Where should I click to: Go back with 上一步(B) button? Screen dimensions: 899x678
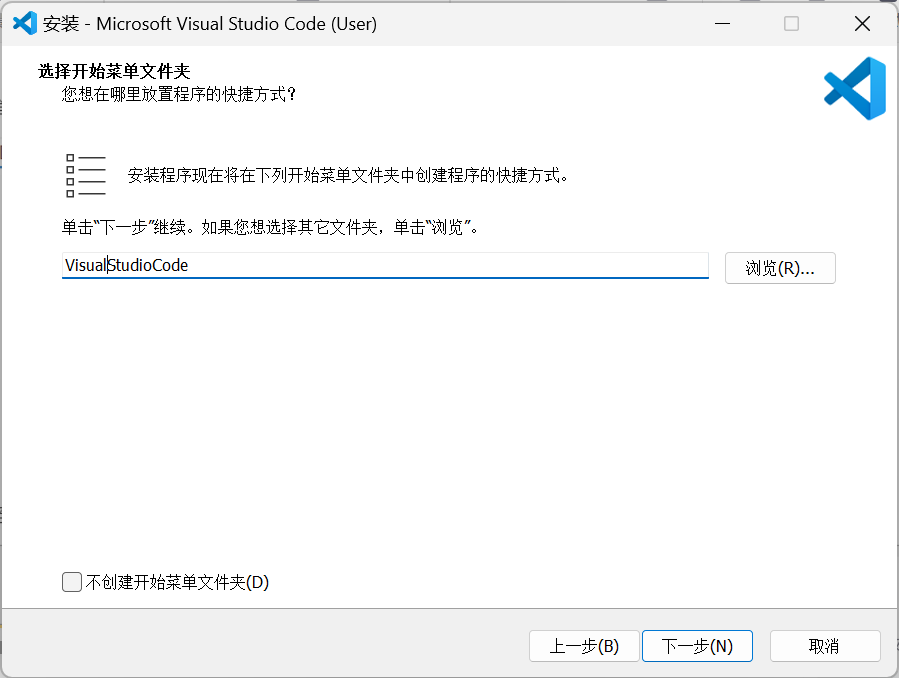coord(584,646)
